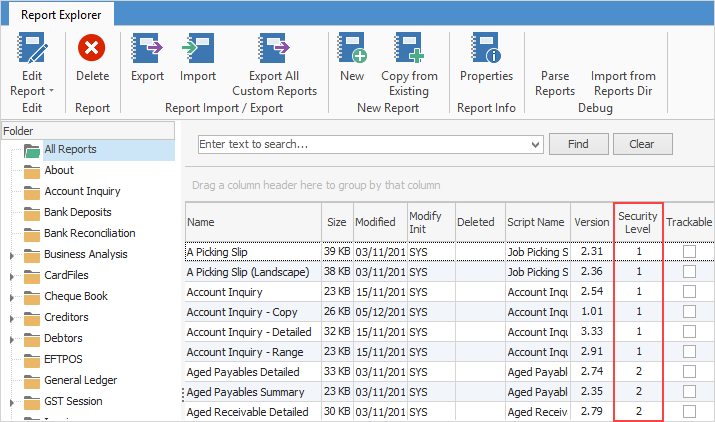Click Copy from Existing icon

tap(409, 48)
